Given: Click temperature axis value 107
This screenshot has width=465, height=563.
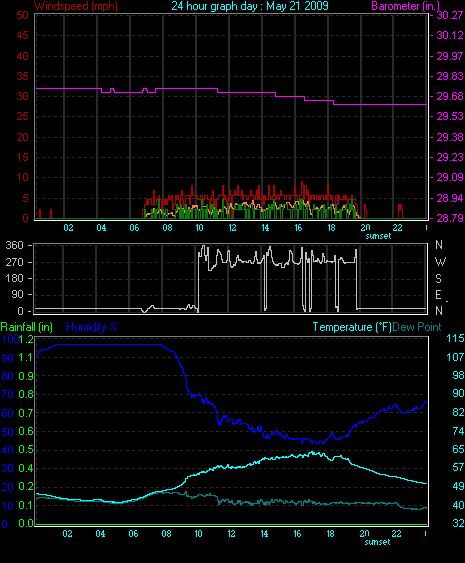Looking at the screenshot, I should pyautogui.click(x=455, y=357).
